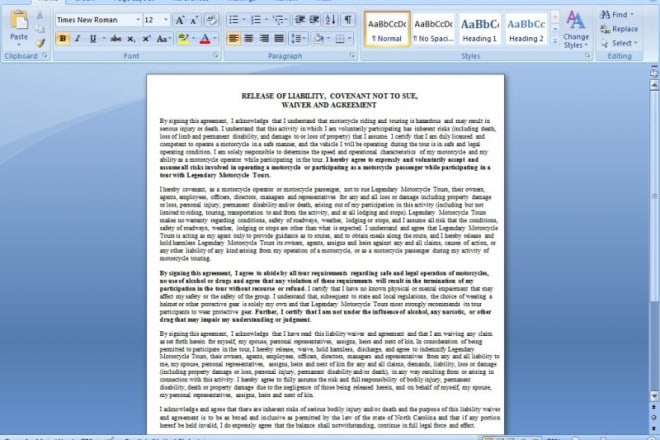Open the Paste options arrow
Screen dimensions: 660x440
pos(19,45)
